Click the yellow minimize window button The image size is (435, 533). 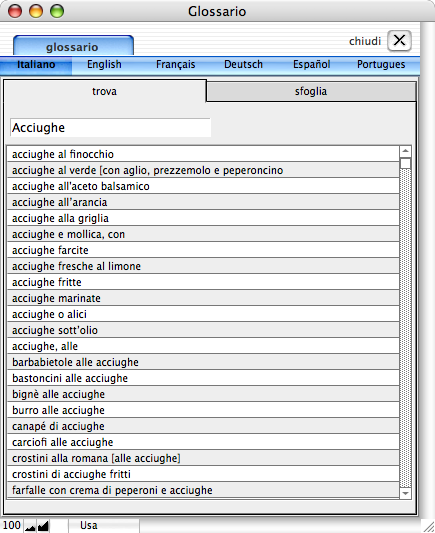point(36,11)
